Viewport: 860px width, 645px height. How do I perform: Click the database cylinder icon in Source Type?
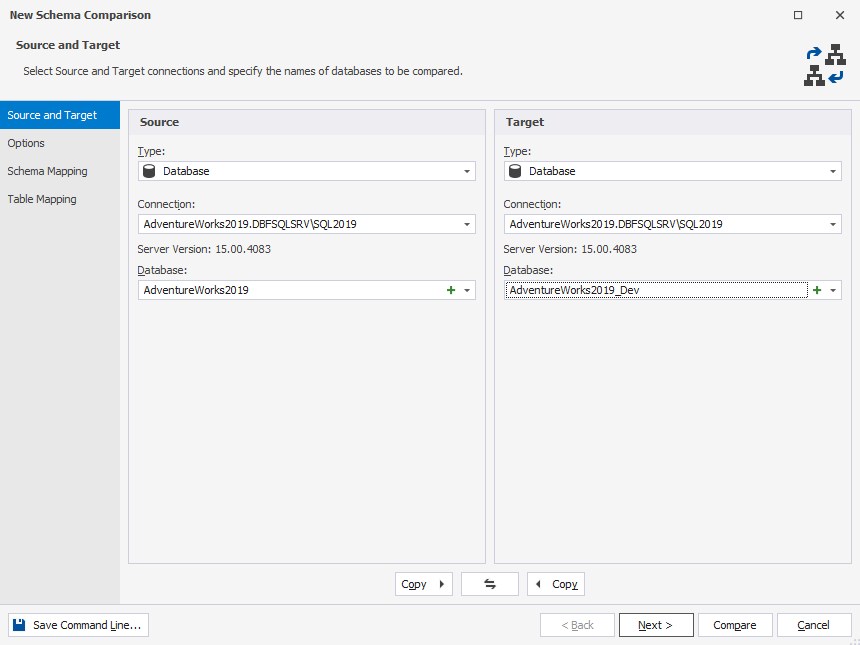149,171
